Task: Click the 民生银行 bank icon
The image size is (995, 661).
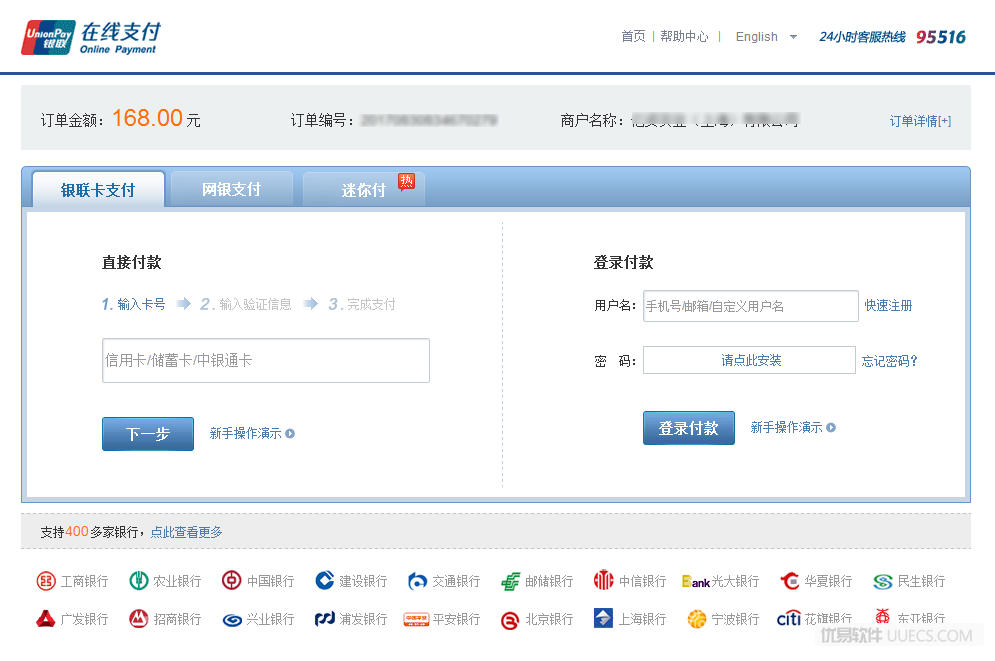Action: (883, 581)
